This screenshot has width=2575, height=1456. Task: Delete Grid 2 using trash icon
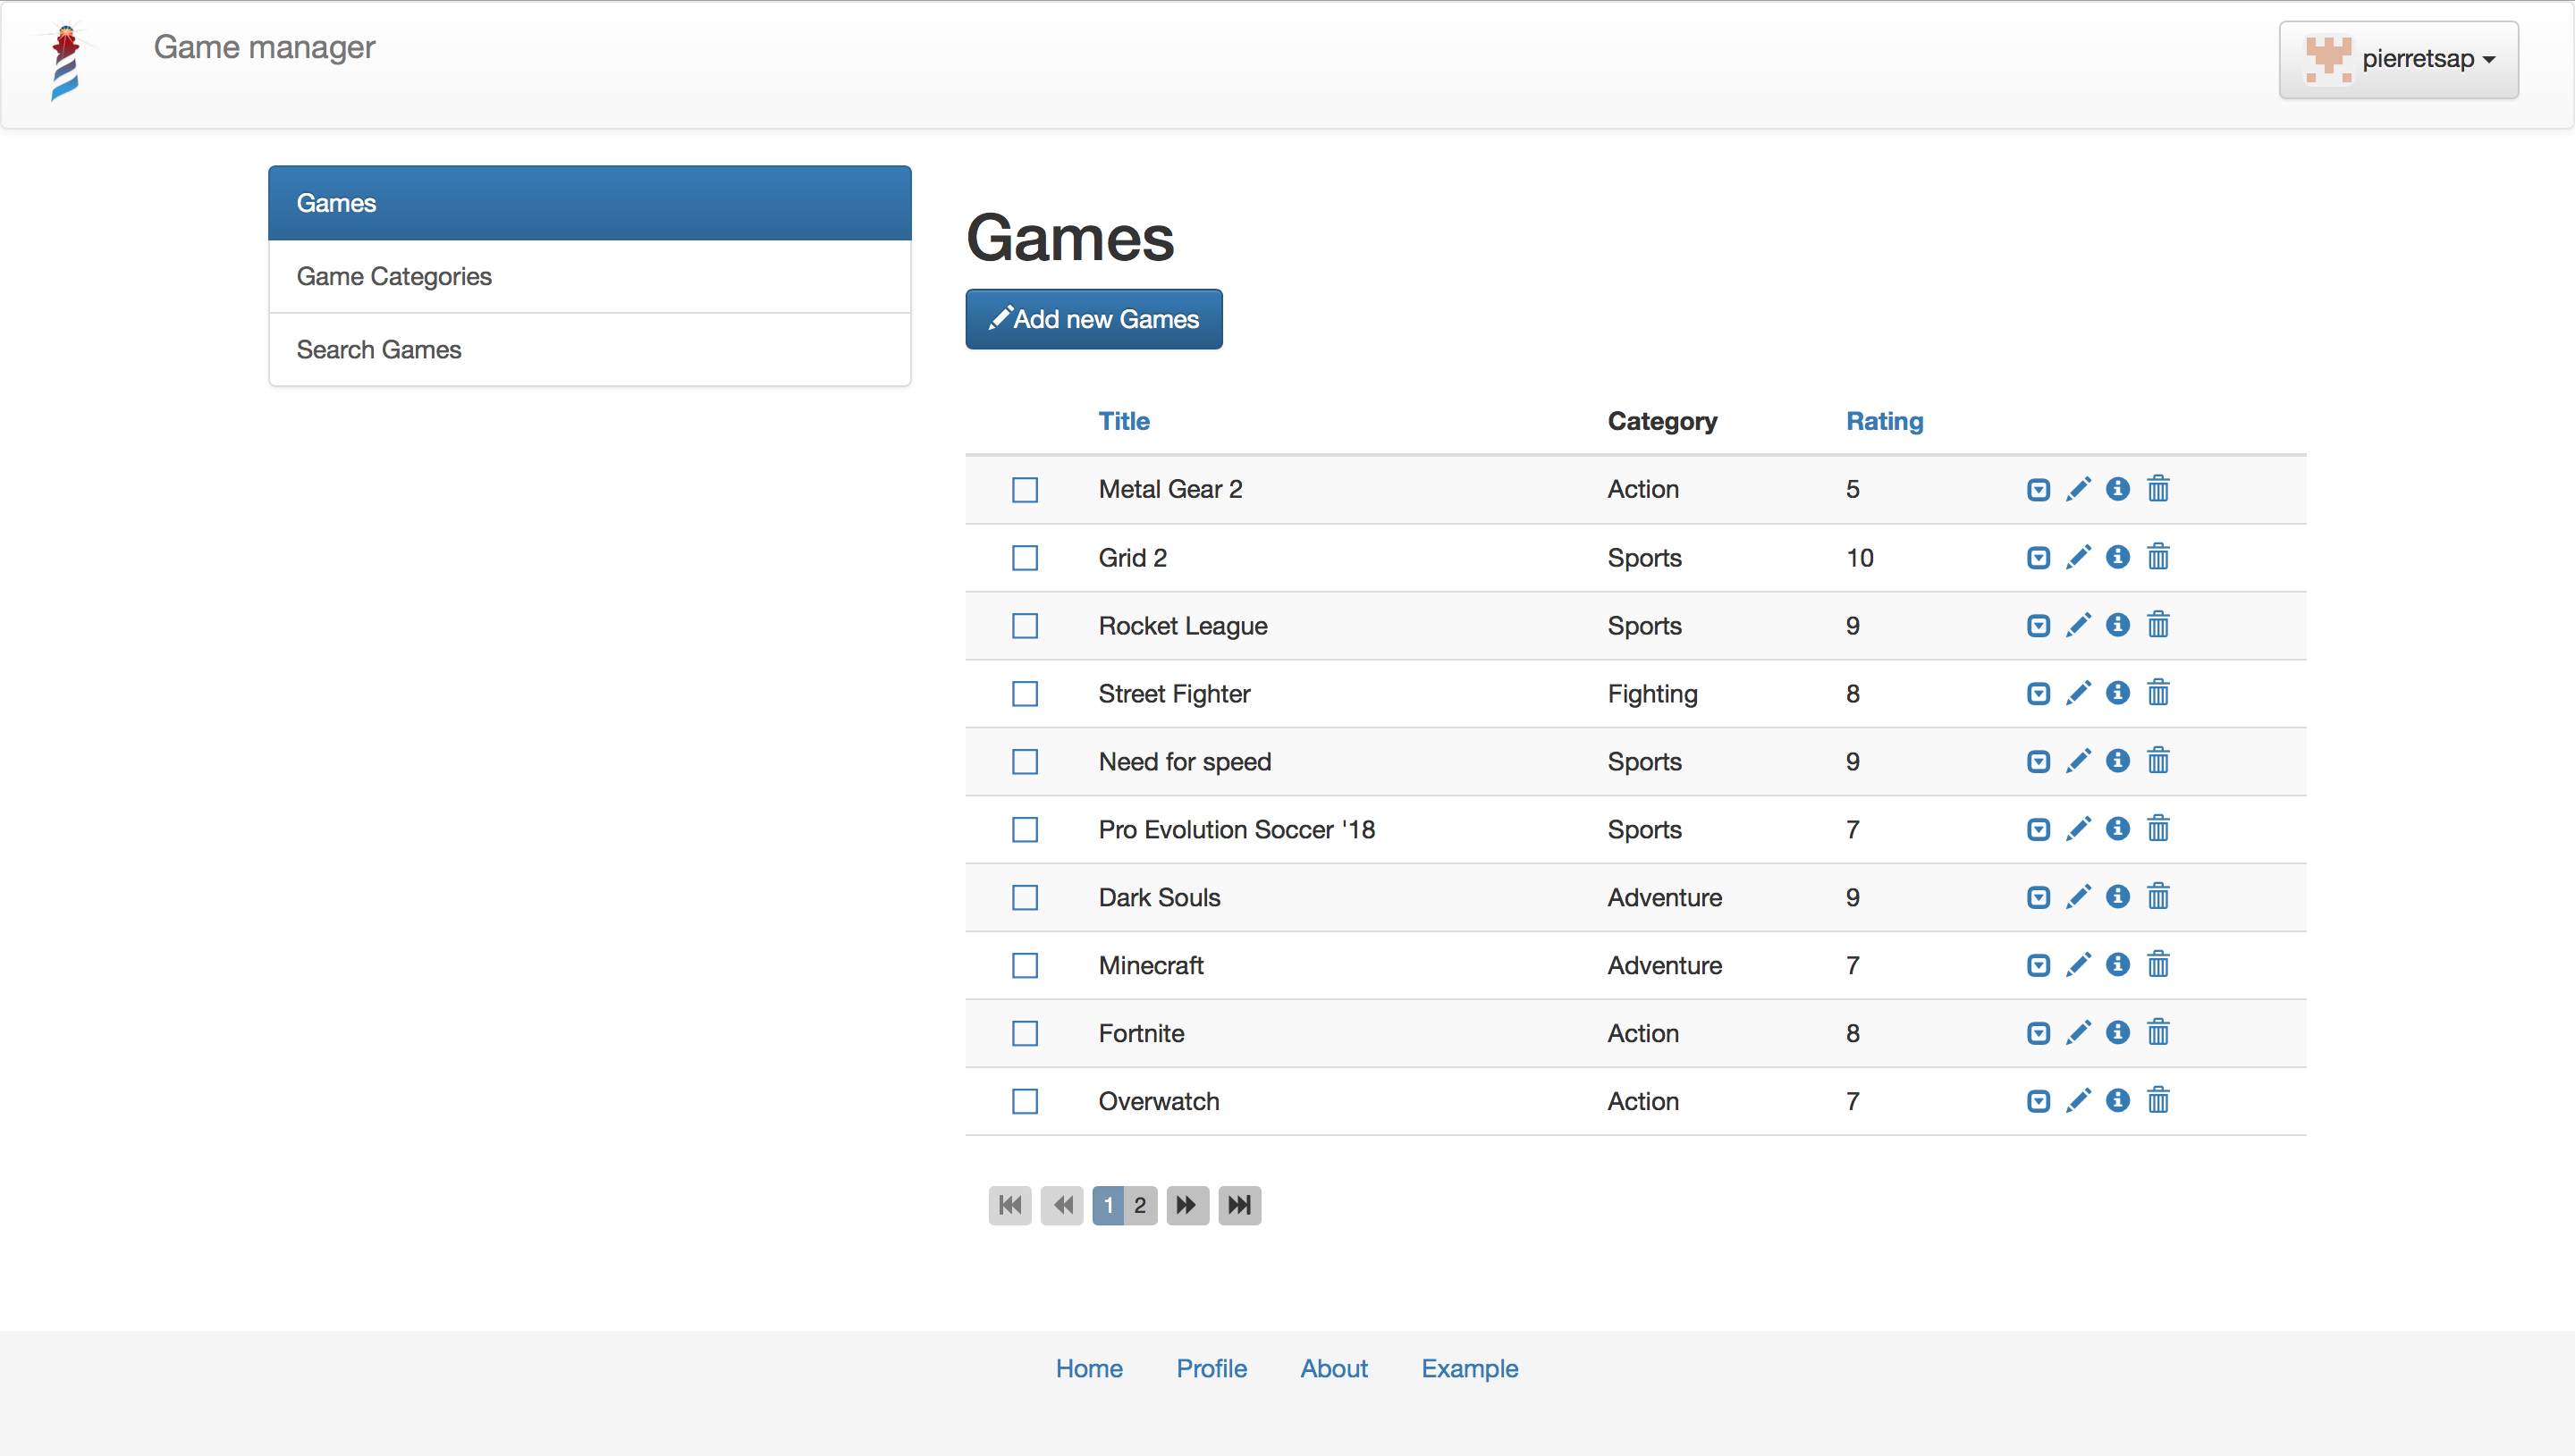pos(2158,557)
